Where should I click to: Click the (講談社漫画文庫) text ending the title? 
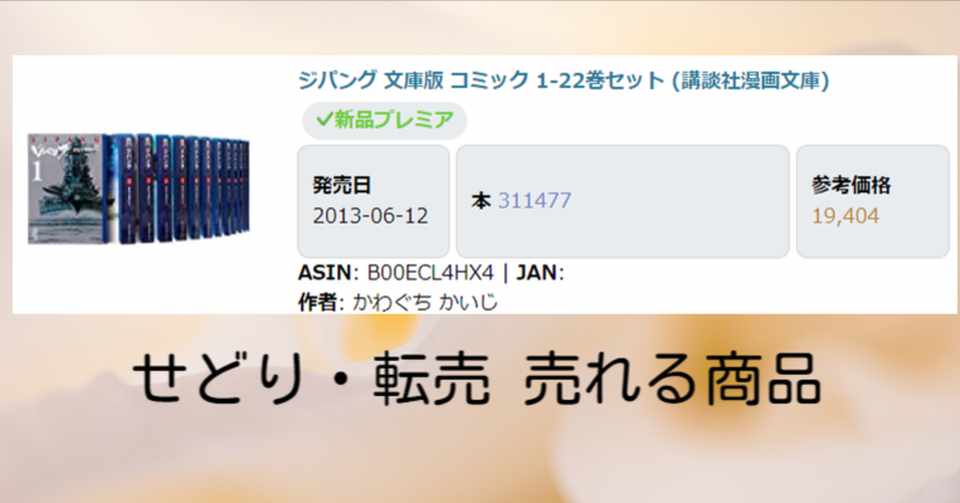(x=751, y=80)
